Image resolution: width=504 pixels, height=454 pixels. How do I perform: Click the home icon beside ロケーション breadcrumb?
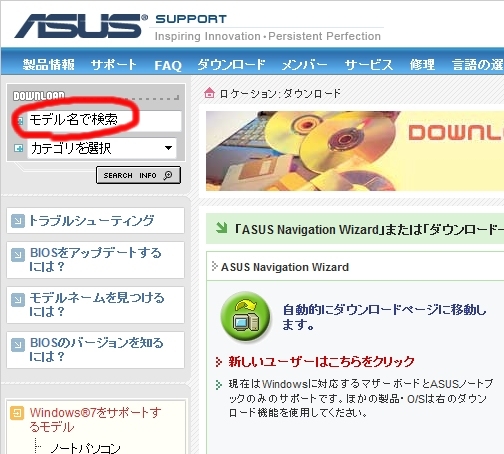coord(209,92)
